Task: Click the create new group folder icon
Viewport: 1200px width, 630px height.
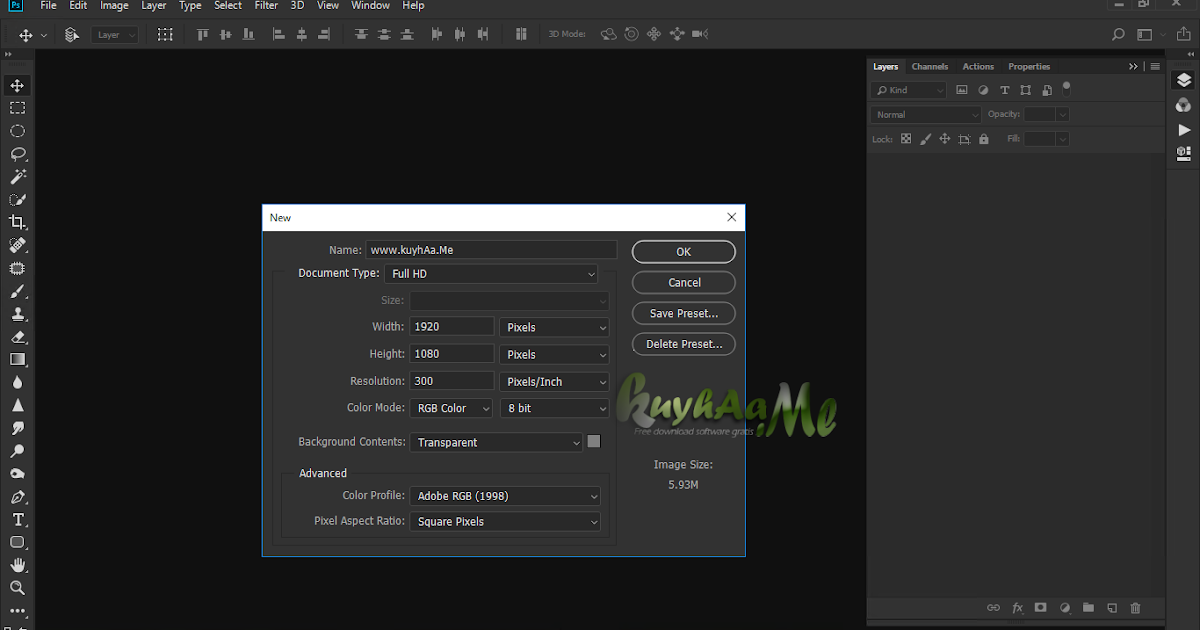Action: [x=1087, y=607]
